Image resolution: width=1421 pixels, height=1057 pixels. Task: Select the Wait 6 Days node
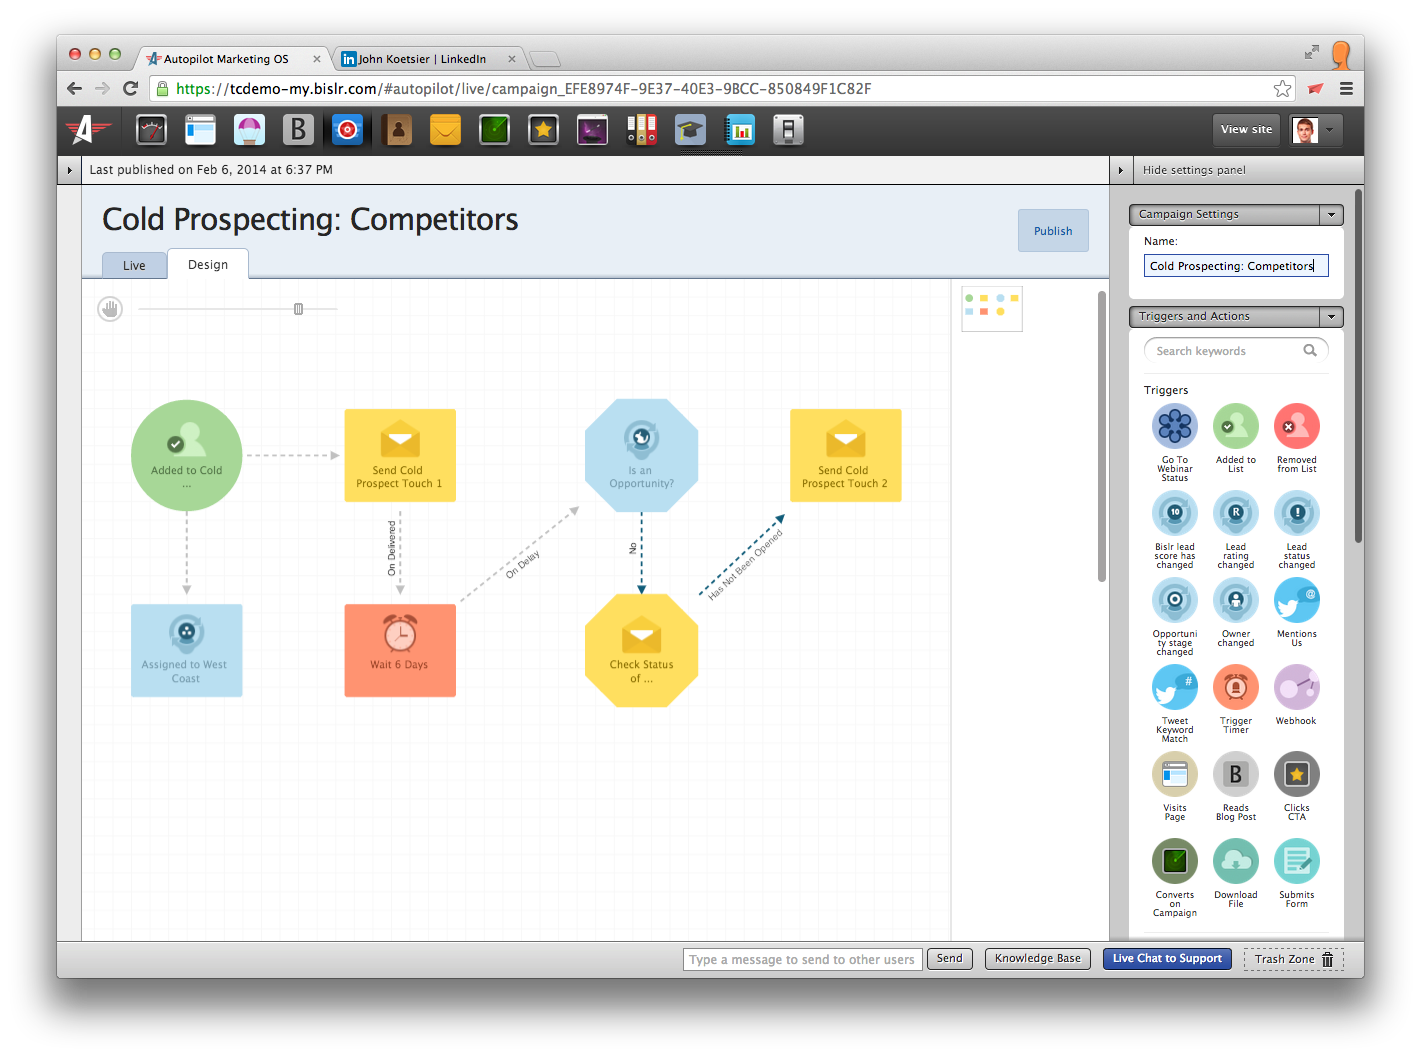(400, 650)
